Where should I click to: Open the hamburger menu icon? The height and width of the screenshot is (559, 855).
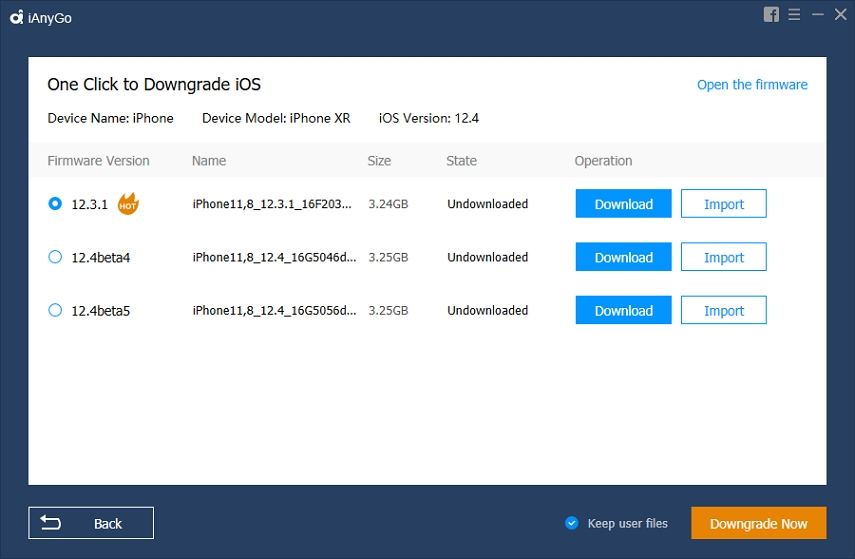point(794,15)
